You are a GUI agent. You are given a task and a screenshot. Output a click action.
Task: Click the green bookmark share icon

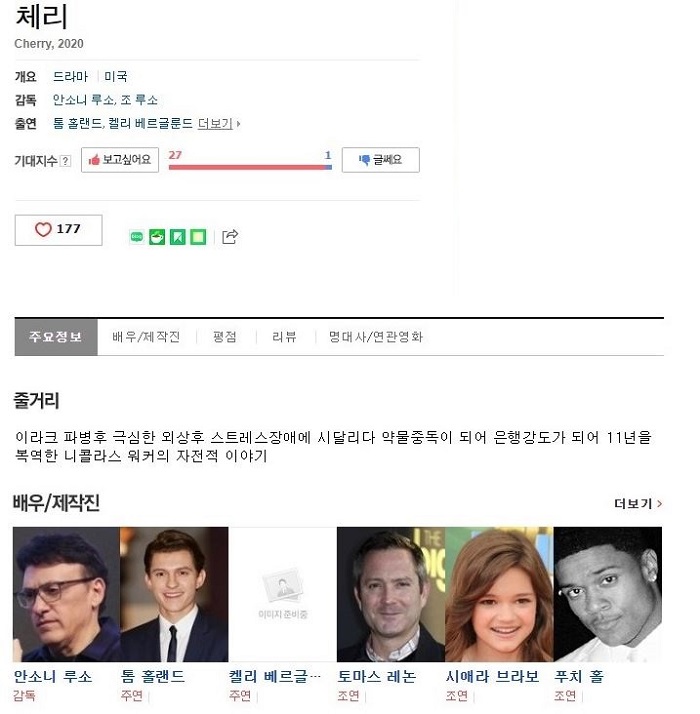tap(178, 237)
